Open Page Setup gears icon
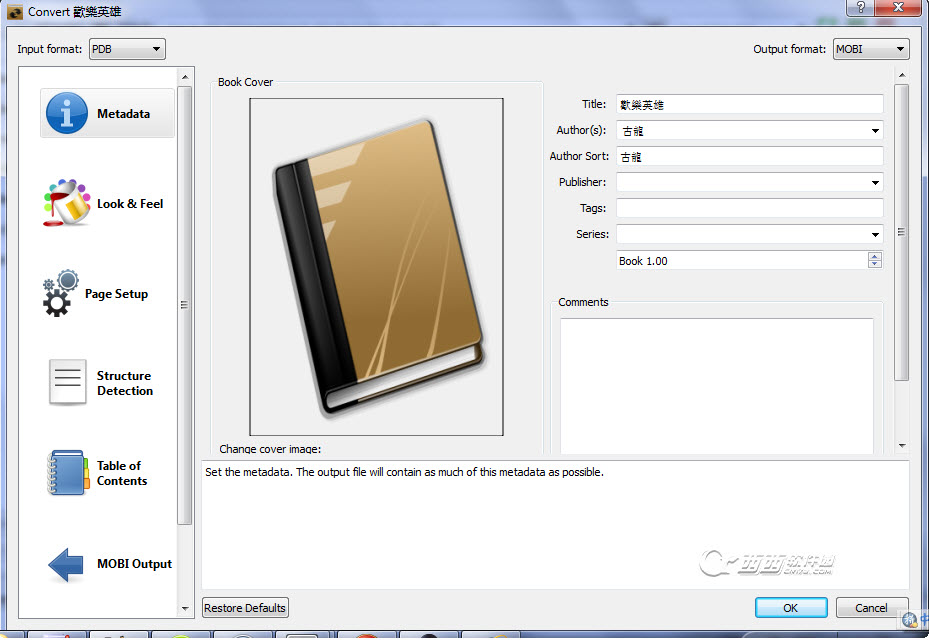This screenshot has height=641, width=929. 62,294
